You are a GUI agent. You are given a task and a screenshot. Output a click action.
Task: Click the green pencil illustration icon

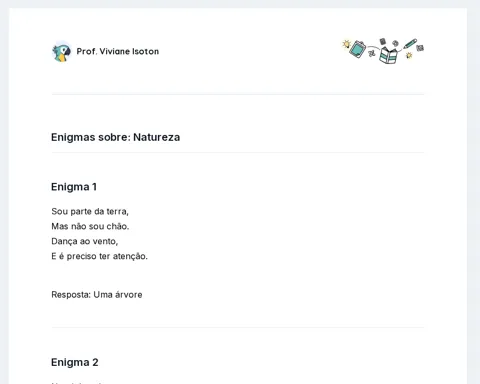tap(410, 44)
